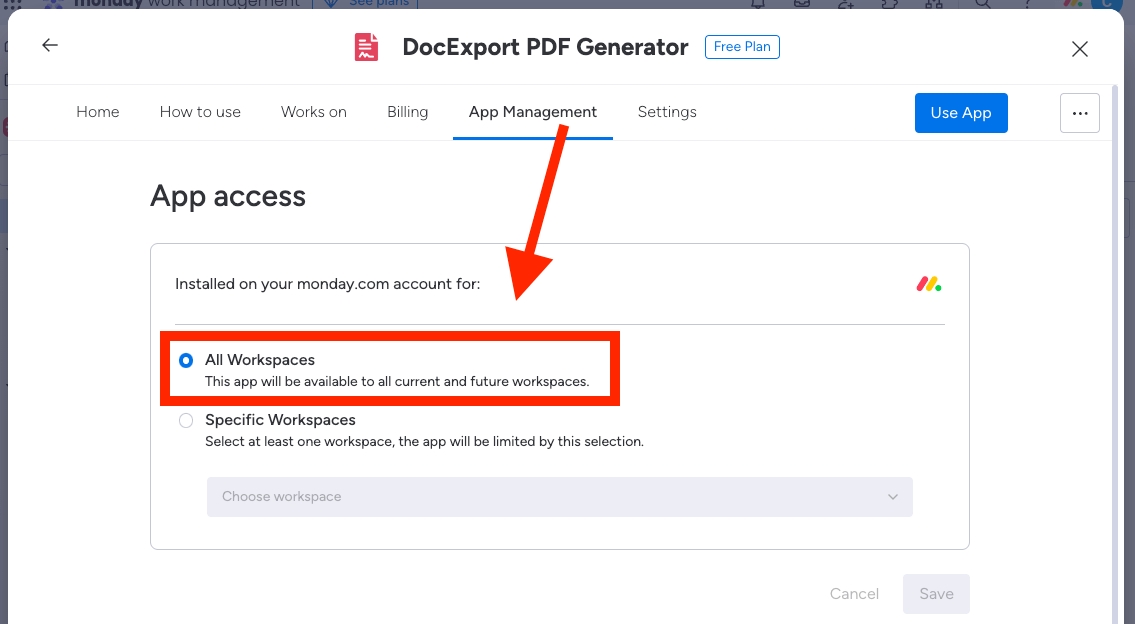
Task: Switch to the Home tab
Action: point(97,112)
